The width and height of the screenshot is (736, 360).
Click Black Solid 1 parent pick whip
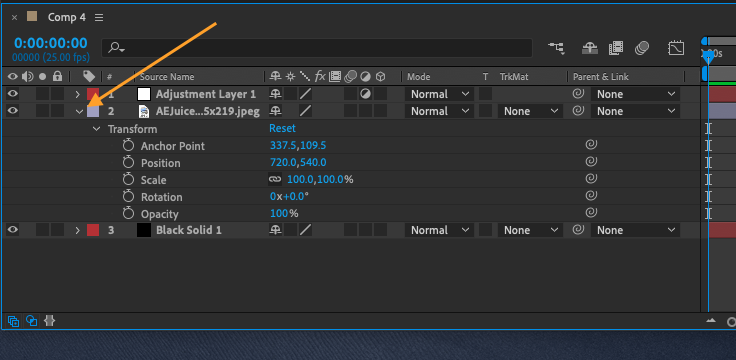point(578,230)
